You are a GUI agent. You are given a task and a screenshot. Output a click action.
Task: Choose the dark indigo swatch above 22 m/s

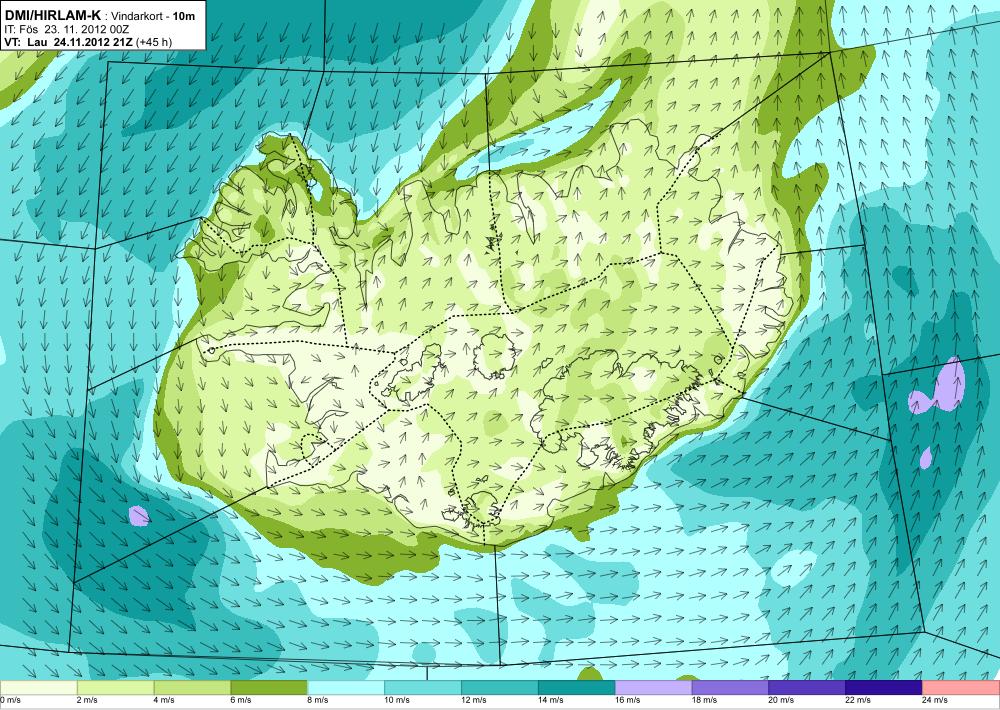click(884, 688)
